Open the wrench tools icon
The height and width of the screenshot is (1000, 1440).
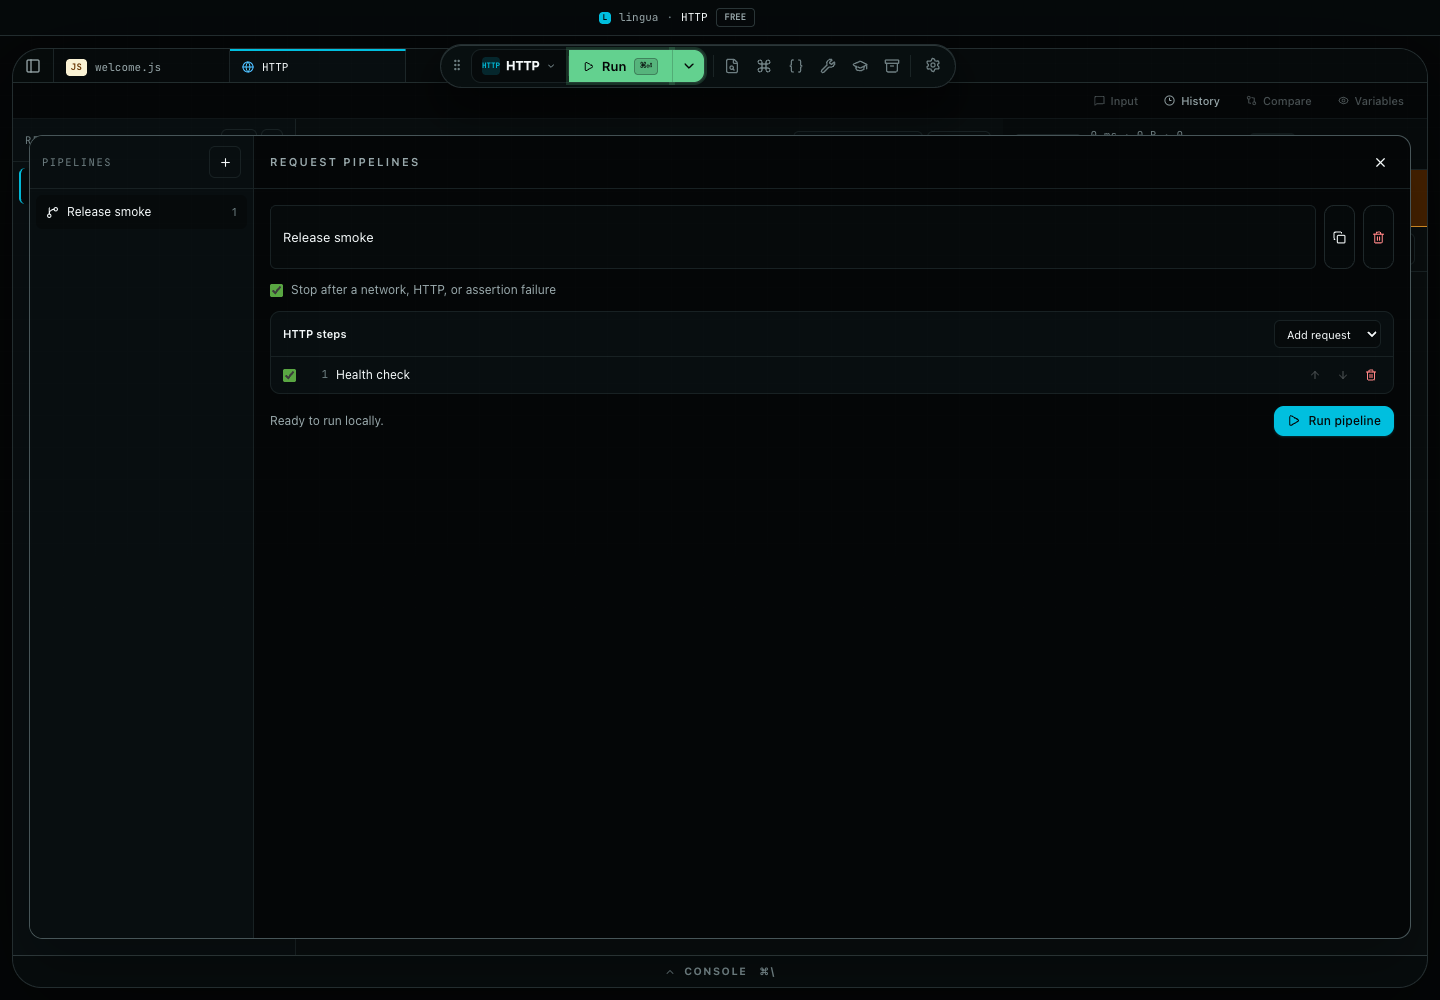828,66
